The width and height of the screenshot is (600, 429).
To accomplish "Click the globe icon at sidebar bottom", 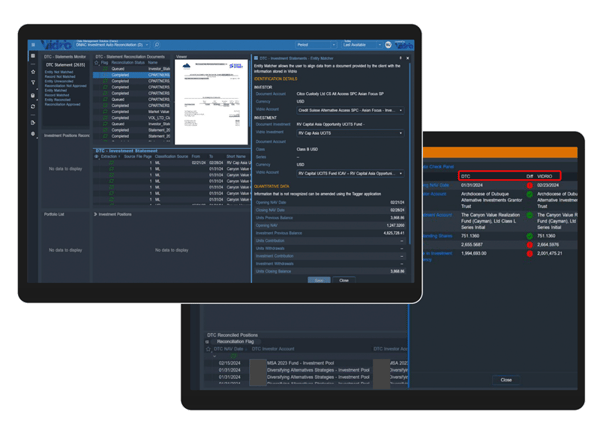I will [x=33, y=134].
